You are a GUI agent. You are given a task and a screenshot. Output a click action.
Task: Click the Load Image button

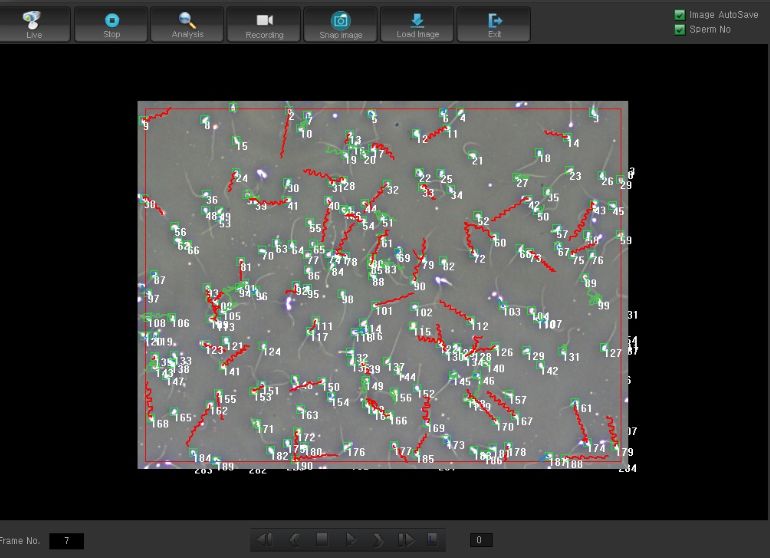pyautogui.click(x=417, y=24)
